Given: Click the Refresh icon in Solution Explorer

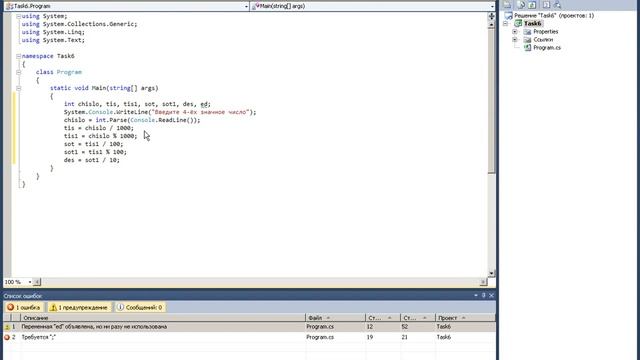Looking at the screenshot, I should [x=532, y=5].
